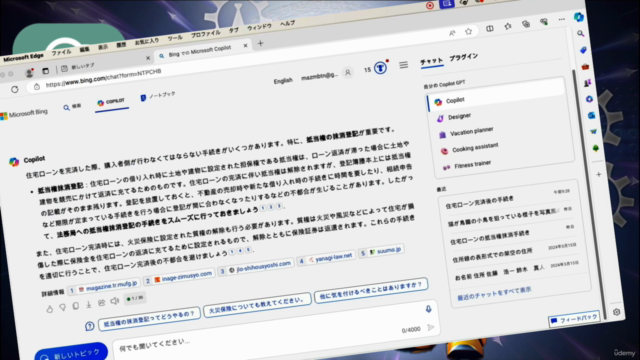Click the red record icon in menu bar

(x=430, y=5)
